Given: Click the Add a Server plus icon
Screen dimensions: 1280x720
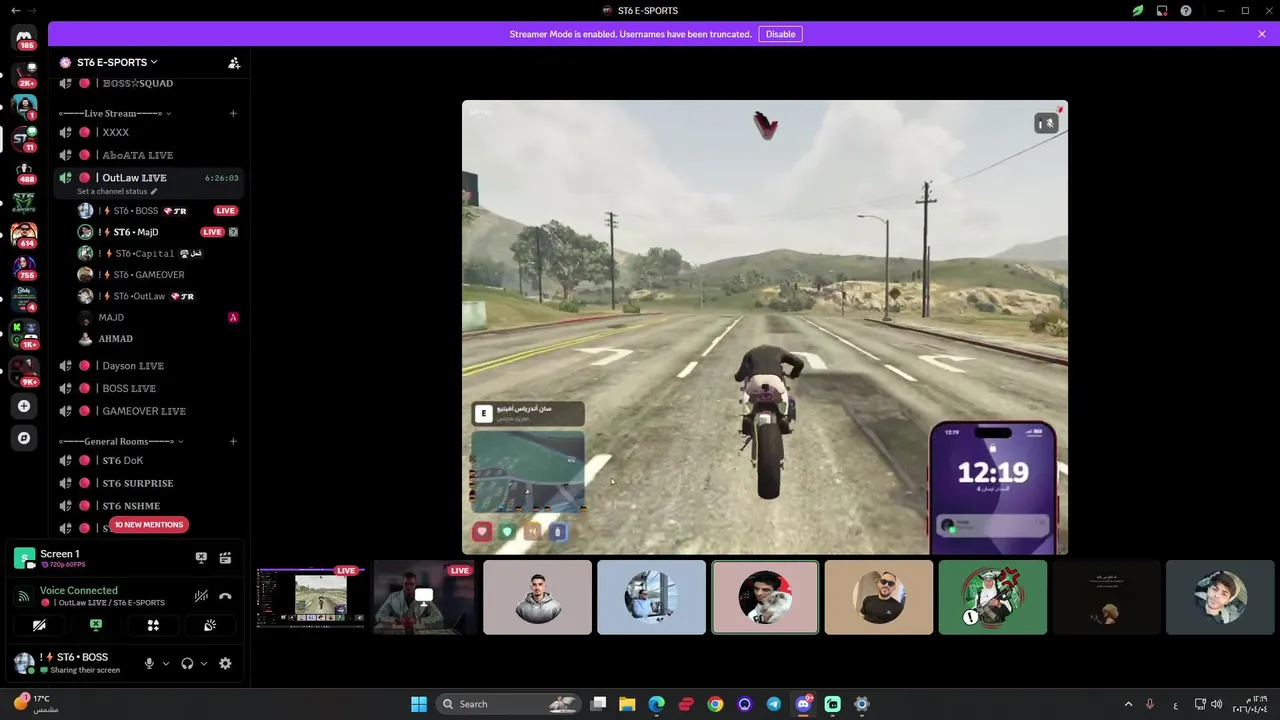Looking at the screenshot, I should (x=24, y=406).
